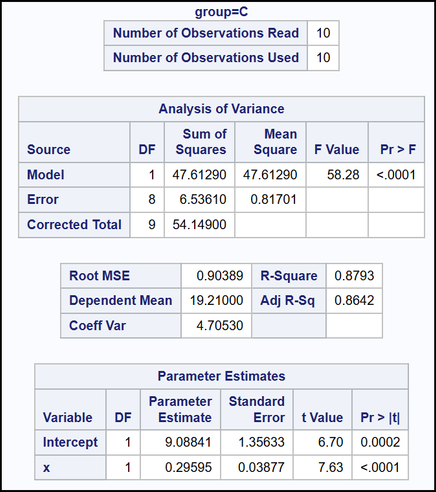Click the 'R-Square' label
436x492 pixels.
(x=289, y=276)
